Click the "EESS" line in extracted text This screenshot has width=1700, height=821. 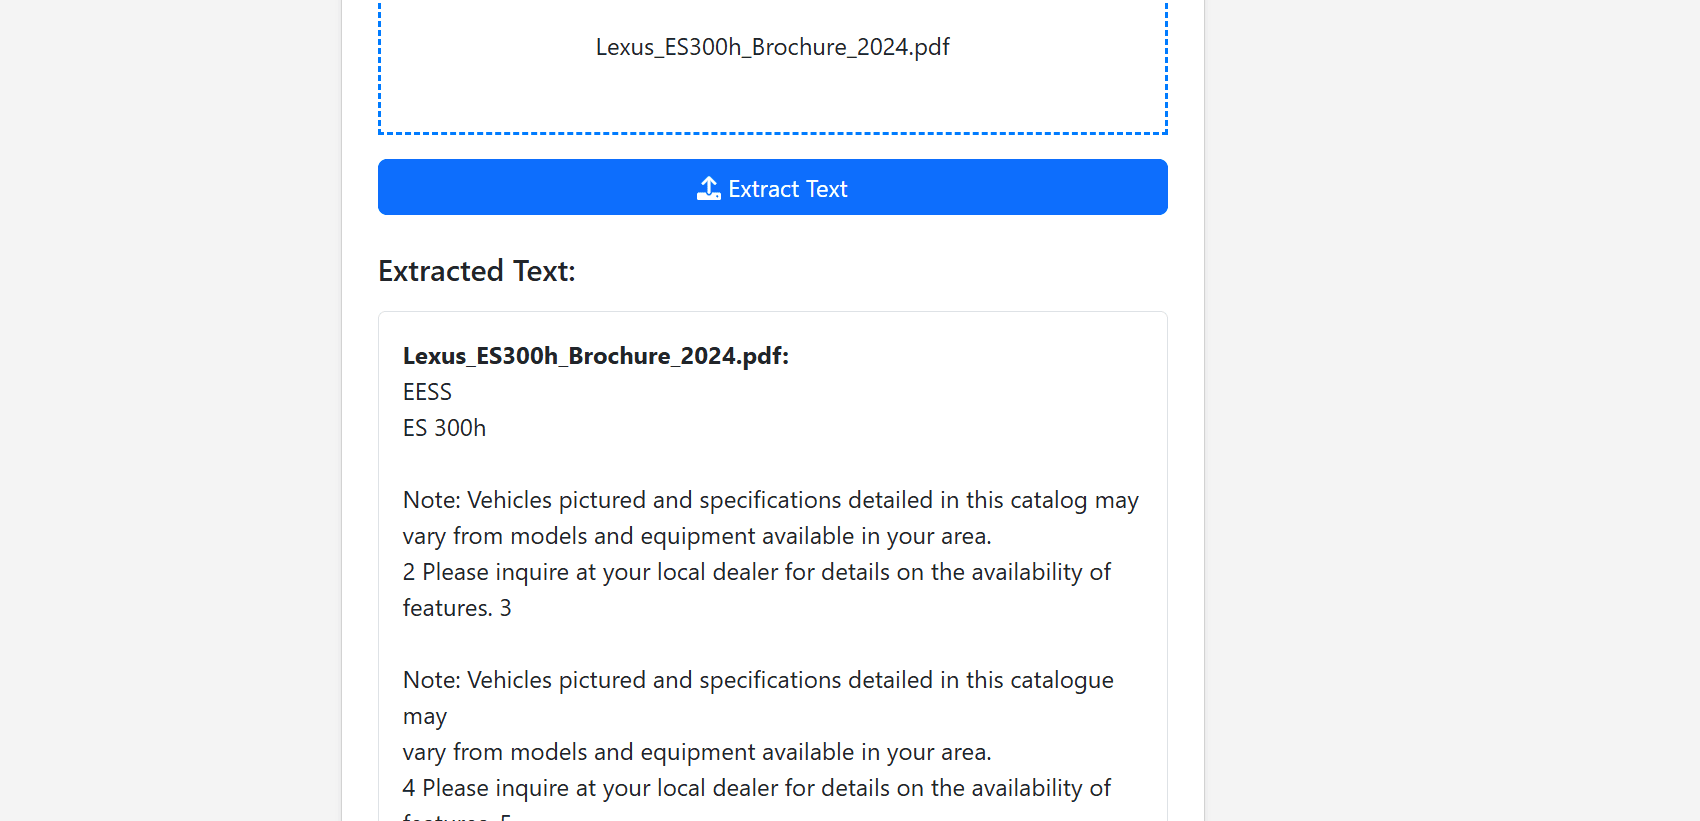[x=427, y=392]
